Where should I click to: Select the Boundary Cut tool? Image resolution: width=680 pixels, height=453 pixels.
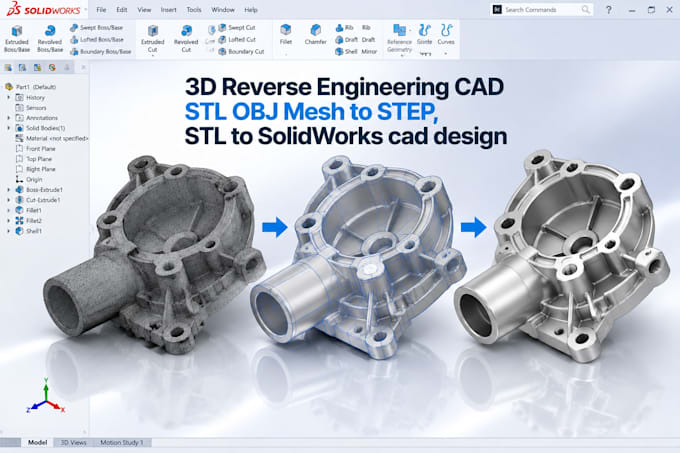click(241, 52)
